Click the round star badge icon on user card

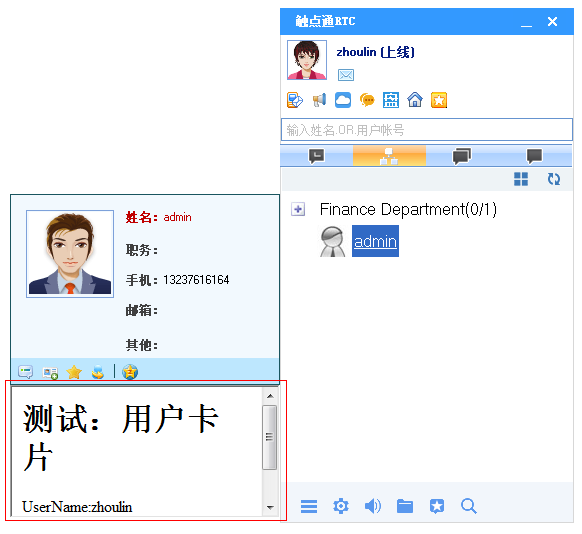click(130, 372)
